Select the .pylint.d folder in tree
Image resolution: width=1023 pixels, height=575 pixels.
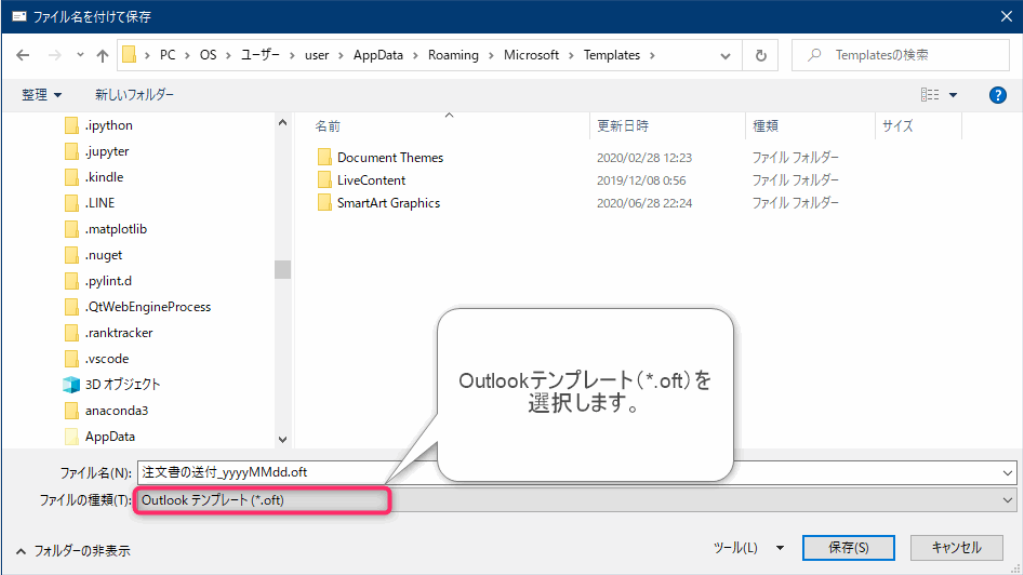[108, 281]
